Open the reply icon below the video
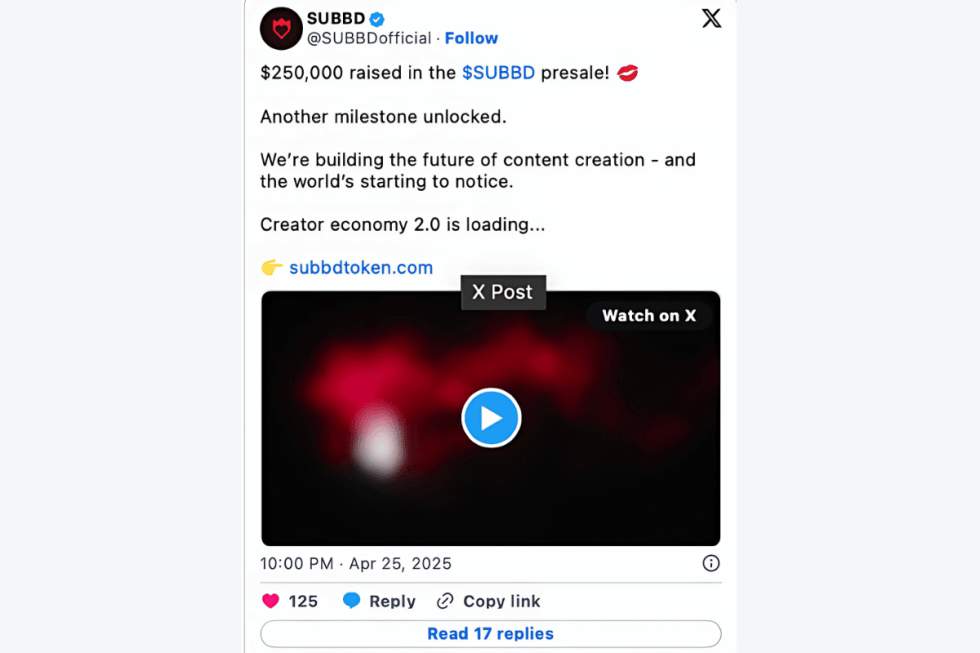The height and width of the screenshot is (653, 980). (x=351, y=601)
